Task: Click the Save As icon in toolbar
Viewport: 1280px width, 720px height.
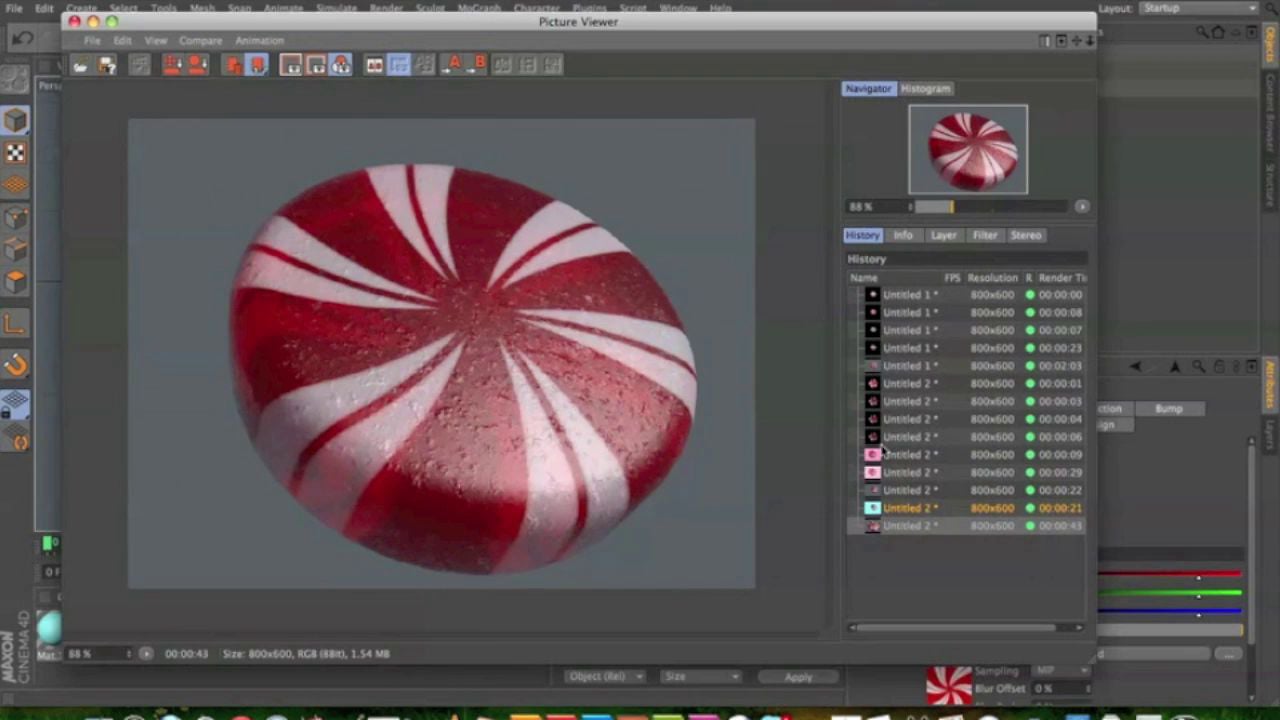Action: [x=107, y=66]
